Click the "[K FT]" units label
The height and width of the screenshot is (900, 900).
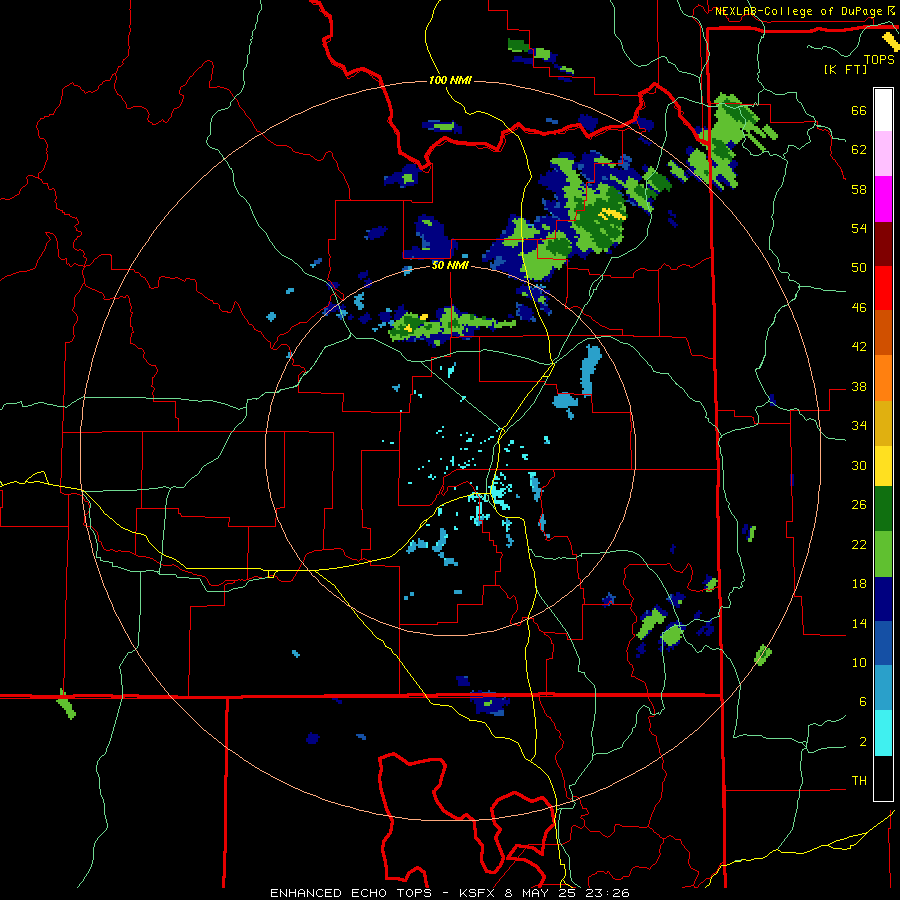click(x=845, y=70)
